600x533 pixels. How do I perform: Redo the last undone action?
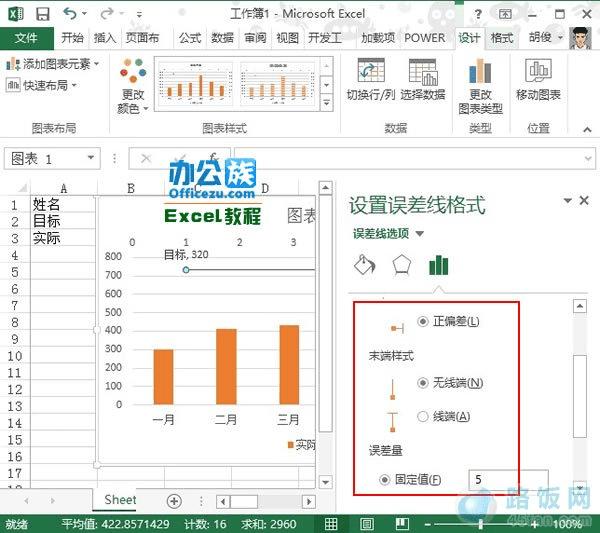(x=106, y=14)
